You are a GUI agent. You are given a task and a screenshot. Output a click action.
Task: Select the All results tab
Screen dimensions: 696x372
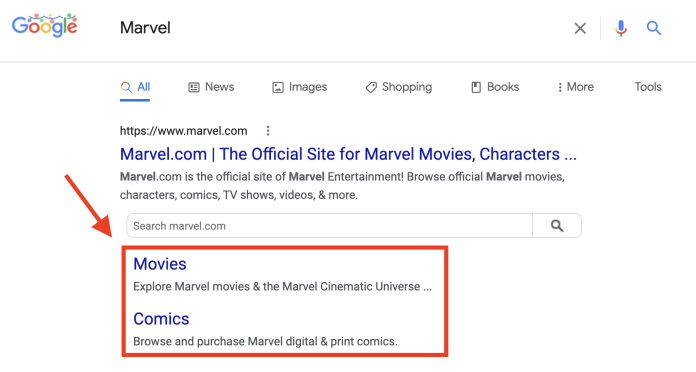135,87
